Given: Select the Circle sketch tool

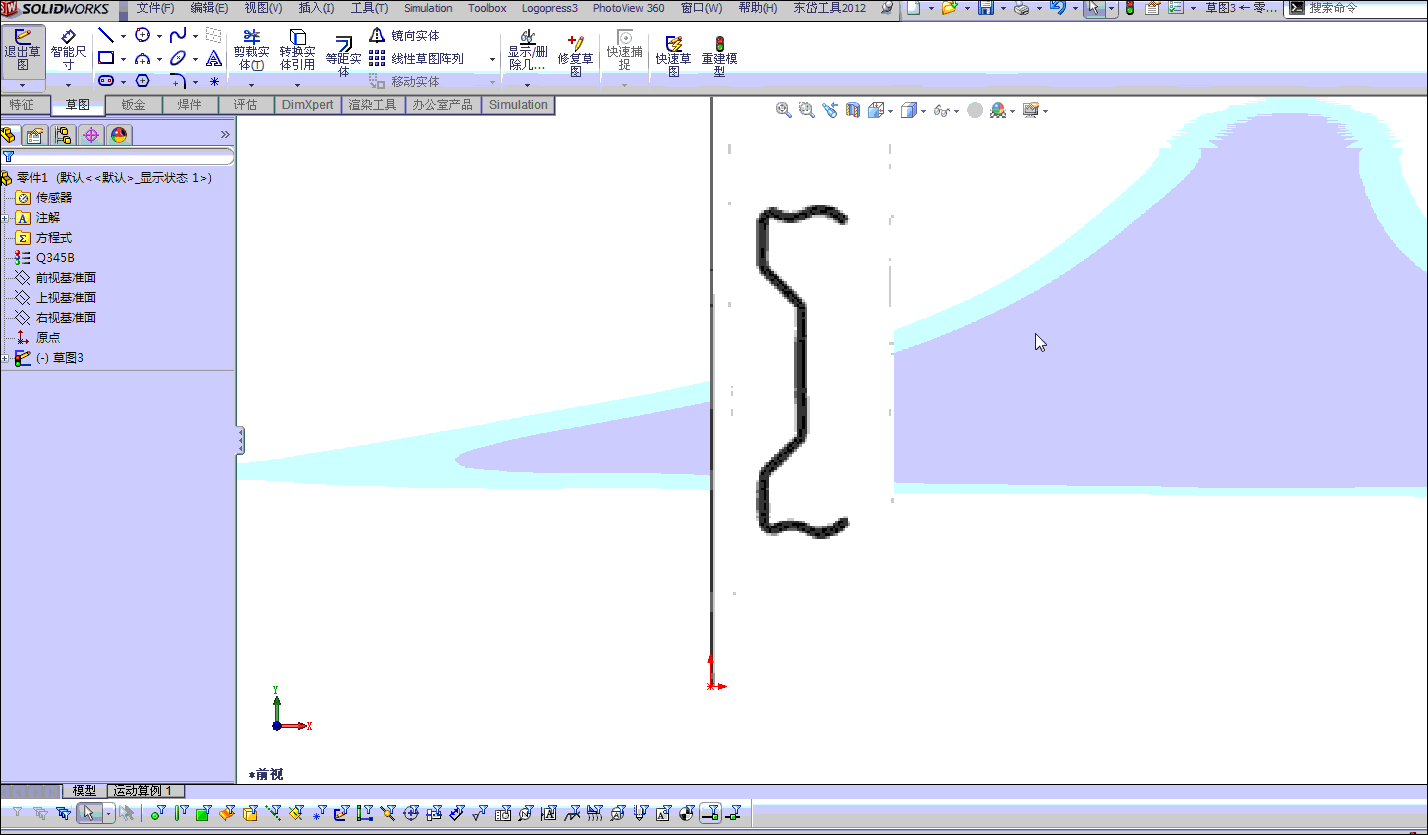Looking at the screenshot, I should tap(142, 35).
